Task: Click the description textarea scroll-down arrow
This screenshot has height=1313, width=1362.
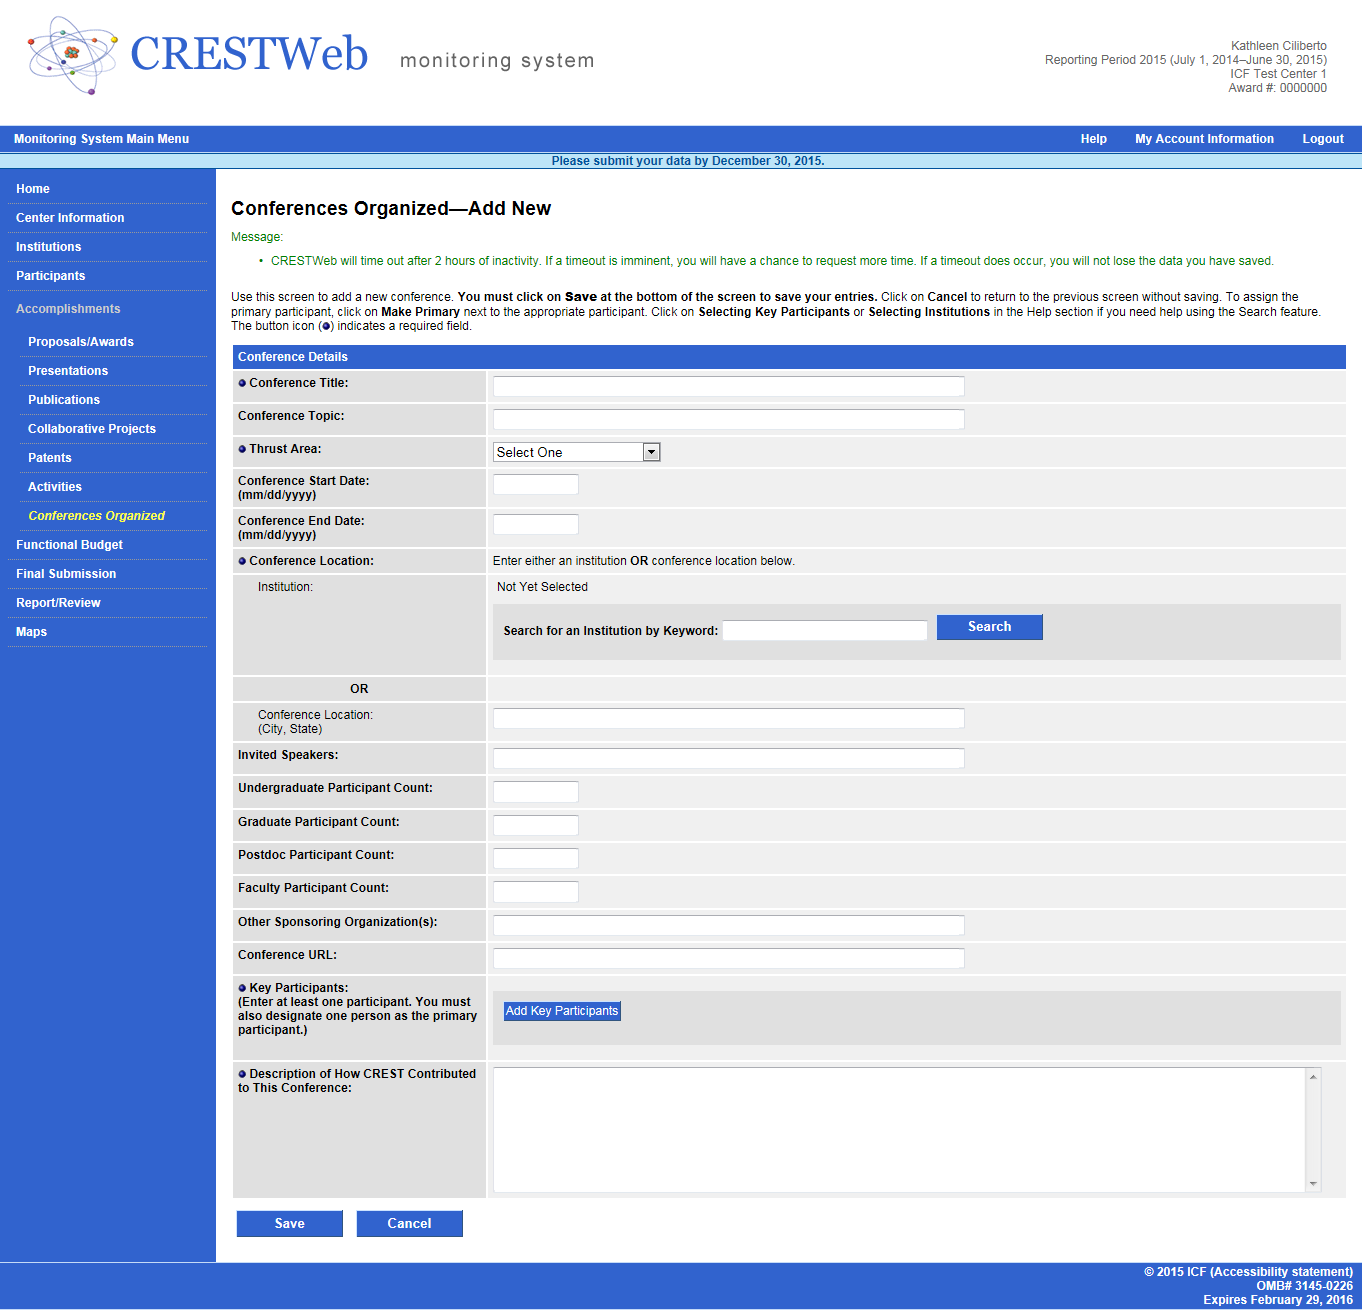Action: (x=1314, y=1184)
